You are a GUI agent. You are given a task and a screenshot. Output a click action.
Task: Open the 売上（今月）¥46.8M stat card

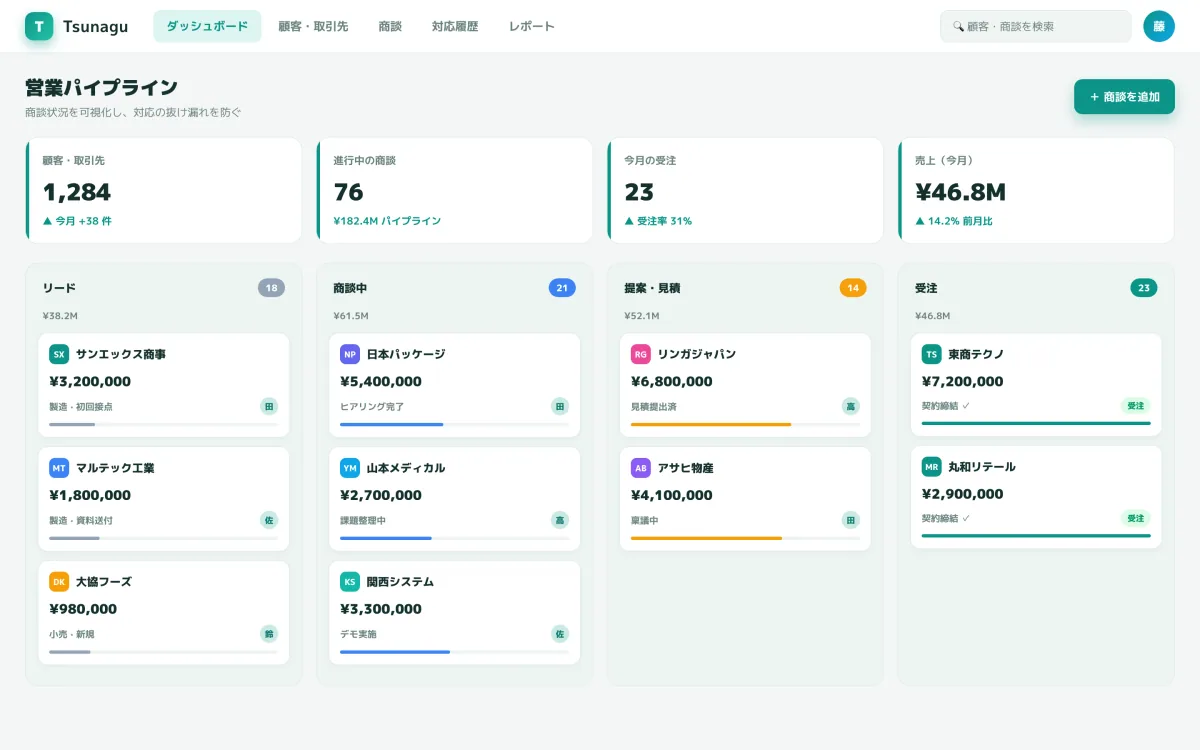click(x=1036, y=190)
